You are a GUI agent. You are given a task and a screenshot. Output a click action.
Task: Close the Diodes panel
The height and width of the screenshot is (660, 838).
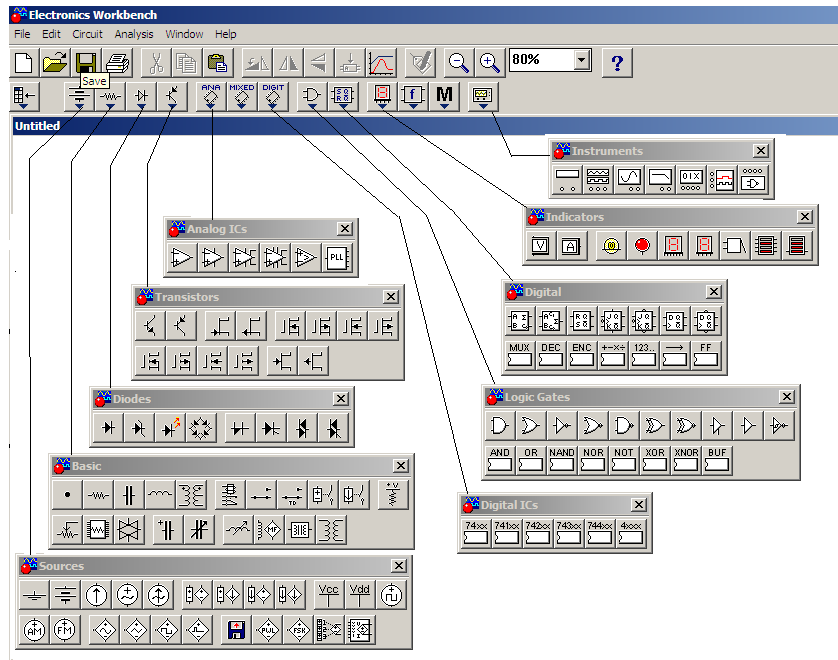340,399
